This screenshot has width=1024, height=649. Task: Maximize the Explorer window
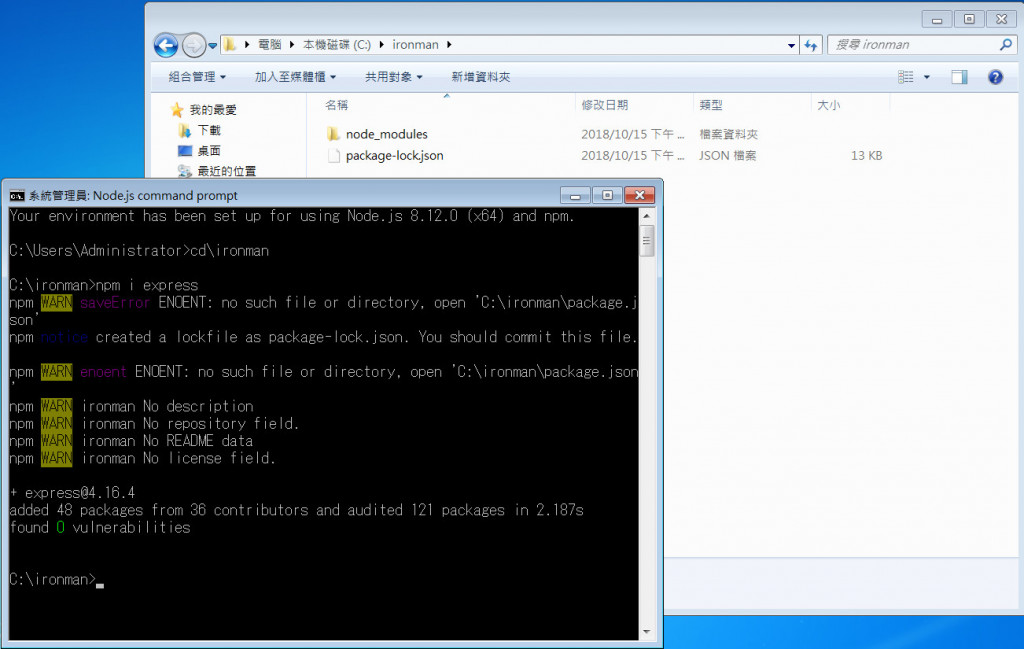click(968, 20)
